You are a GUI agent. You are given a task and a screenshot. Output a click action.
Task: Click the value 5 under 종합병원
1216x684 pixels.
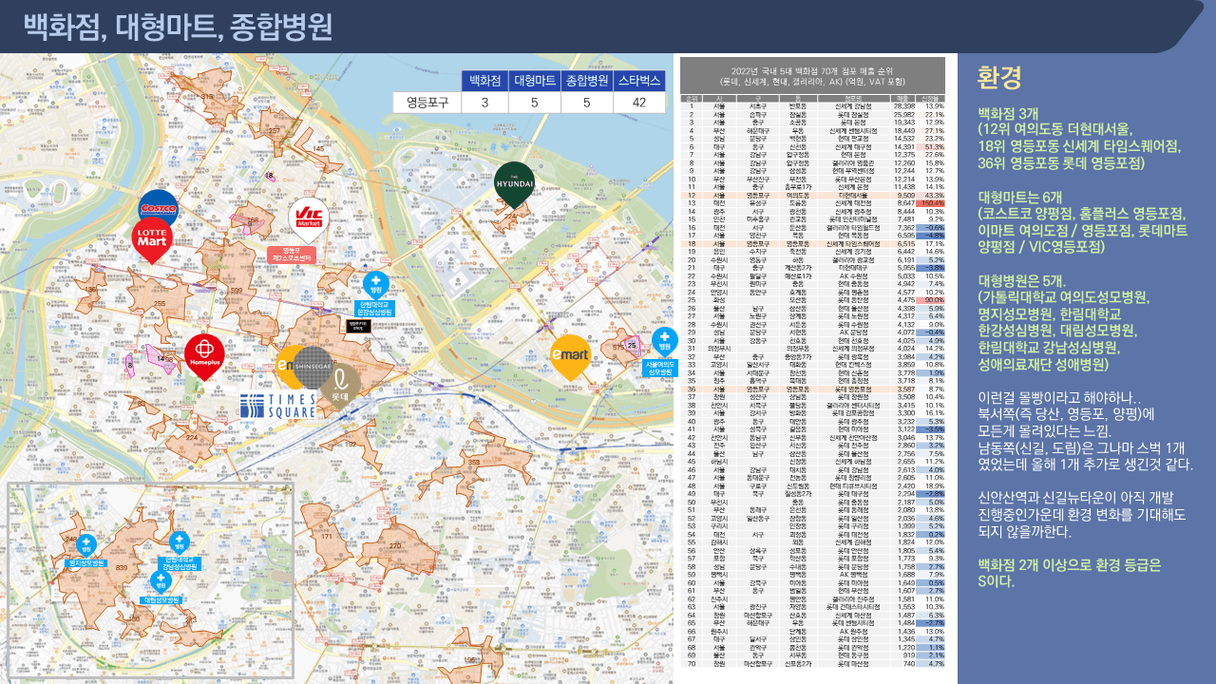click(585, 102)
